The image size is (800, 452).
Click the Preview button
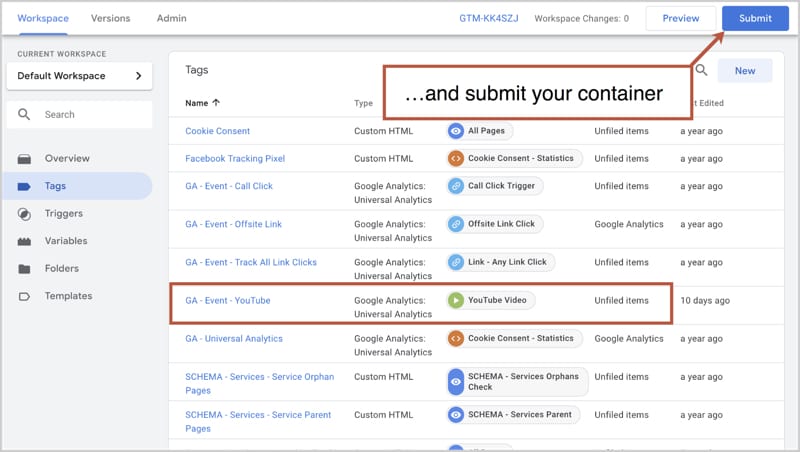(681, 18)
